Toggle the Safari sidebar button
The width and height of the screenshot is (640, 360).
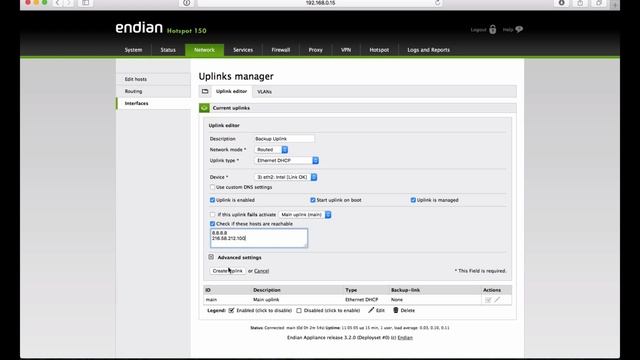(x=85, y=3)
